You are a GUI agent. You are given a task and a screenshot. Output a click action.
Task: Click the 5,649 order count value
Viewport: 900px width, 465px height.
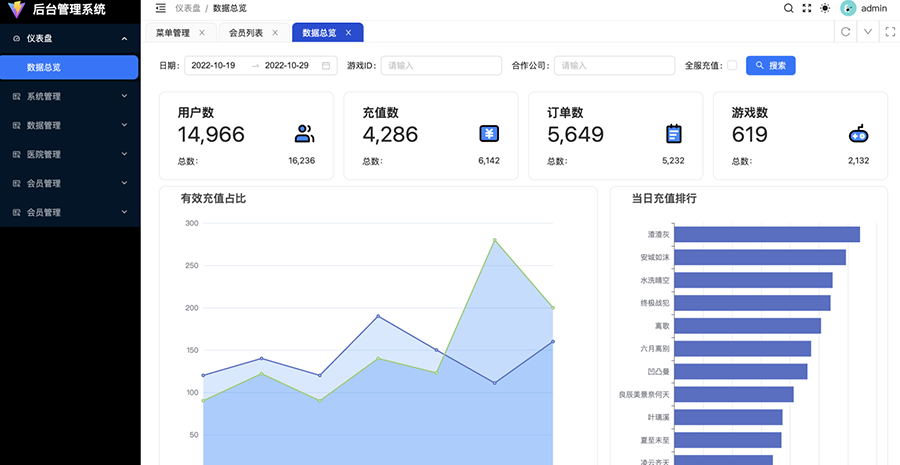(x=575, y=134)
